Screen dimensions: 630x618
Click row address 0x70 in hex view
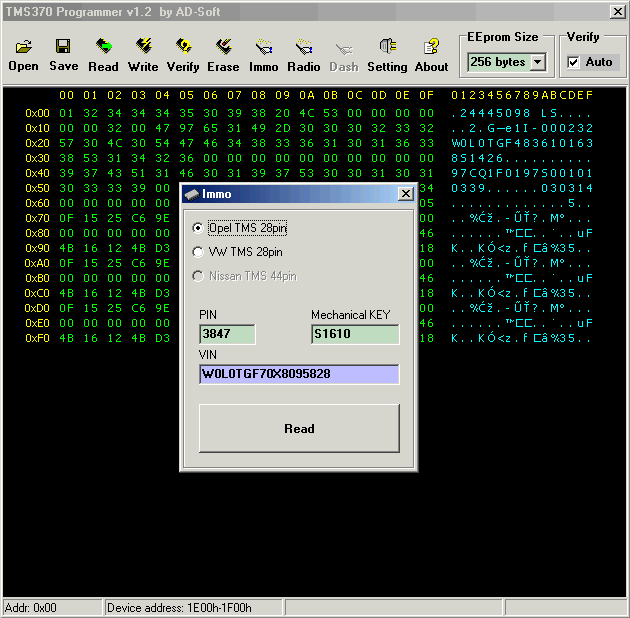coord(37,218)
